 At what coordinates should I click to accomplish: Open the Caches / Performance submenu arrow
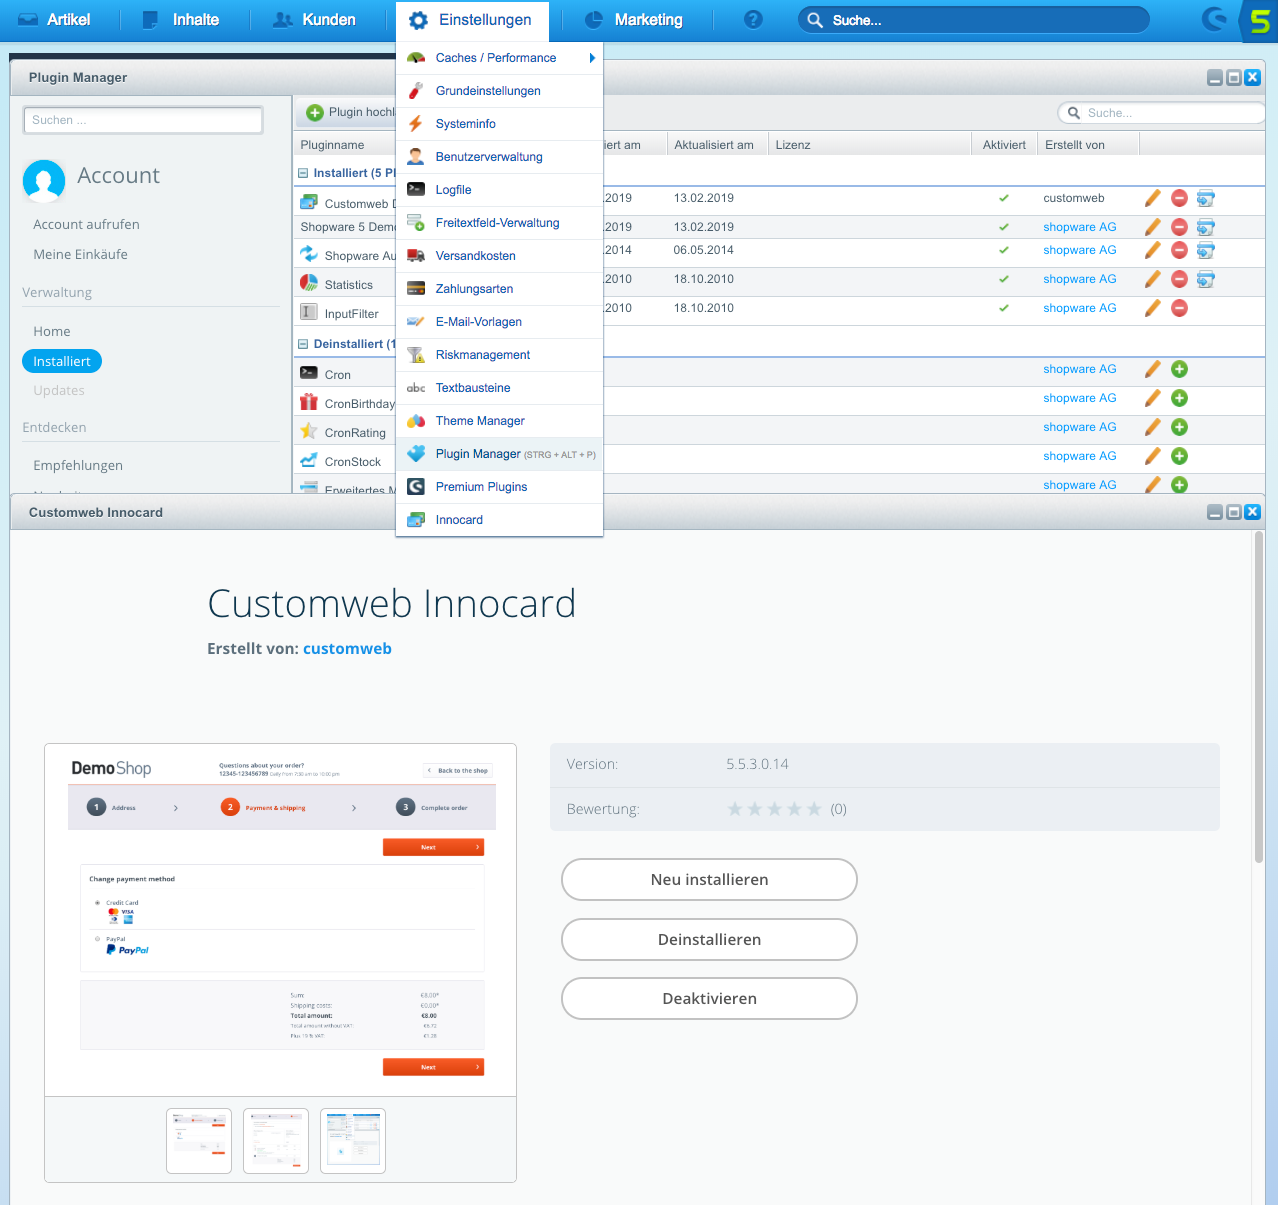pyautogui.click(x=592, y=58)
